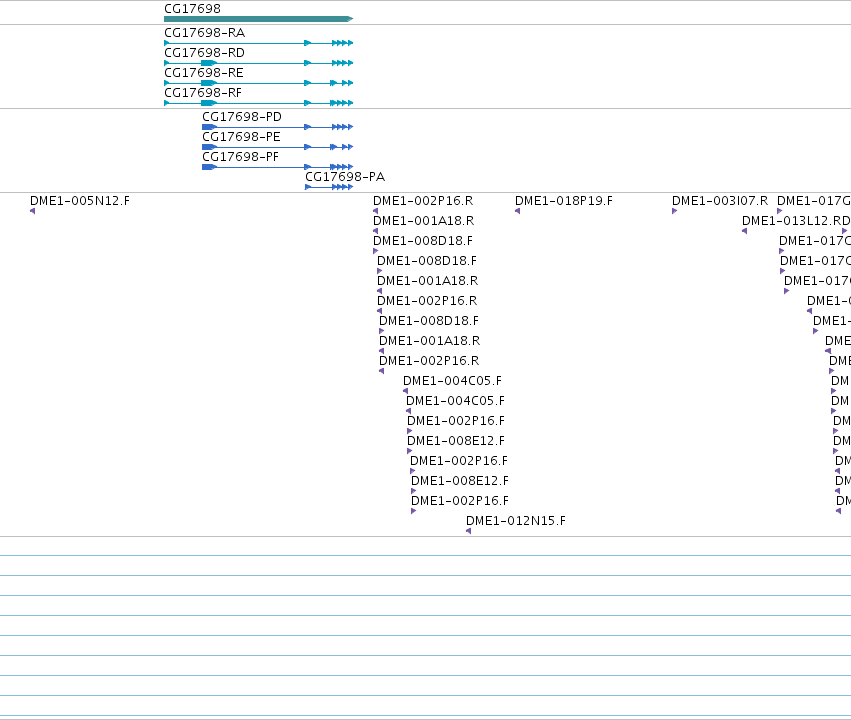Open the CG17698-RE transcript label
This screenshot has width=851, height=720.
tap(204, 73)
